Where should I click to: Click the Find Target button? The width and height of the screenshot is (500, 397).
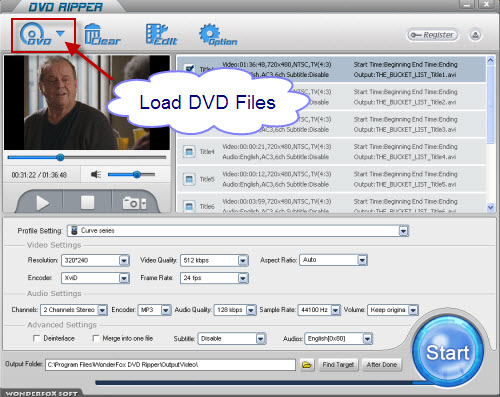click(338, 365)
